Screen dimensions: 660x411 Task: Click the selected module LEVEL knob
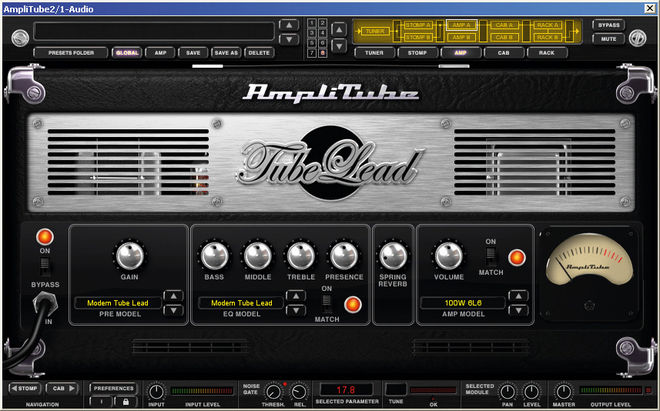531,392
